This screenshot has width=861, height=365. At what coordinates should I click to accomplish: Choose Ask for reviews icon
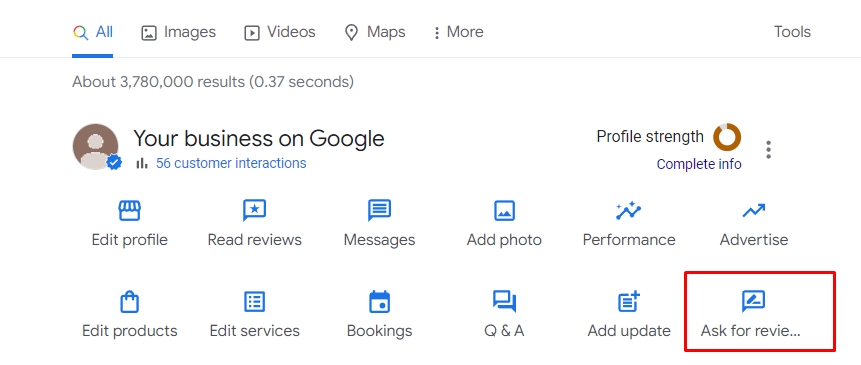click(753, 301)
